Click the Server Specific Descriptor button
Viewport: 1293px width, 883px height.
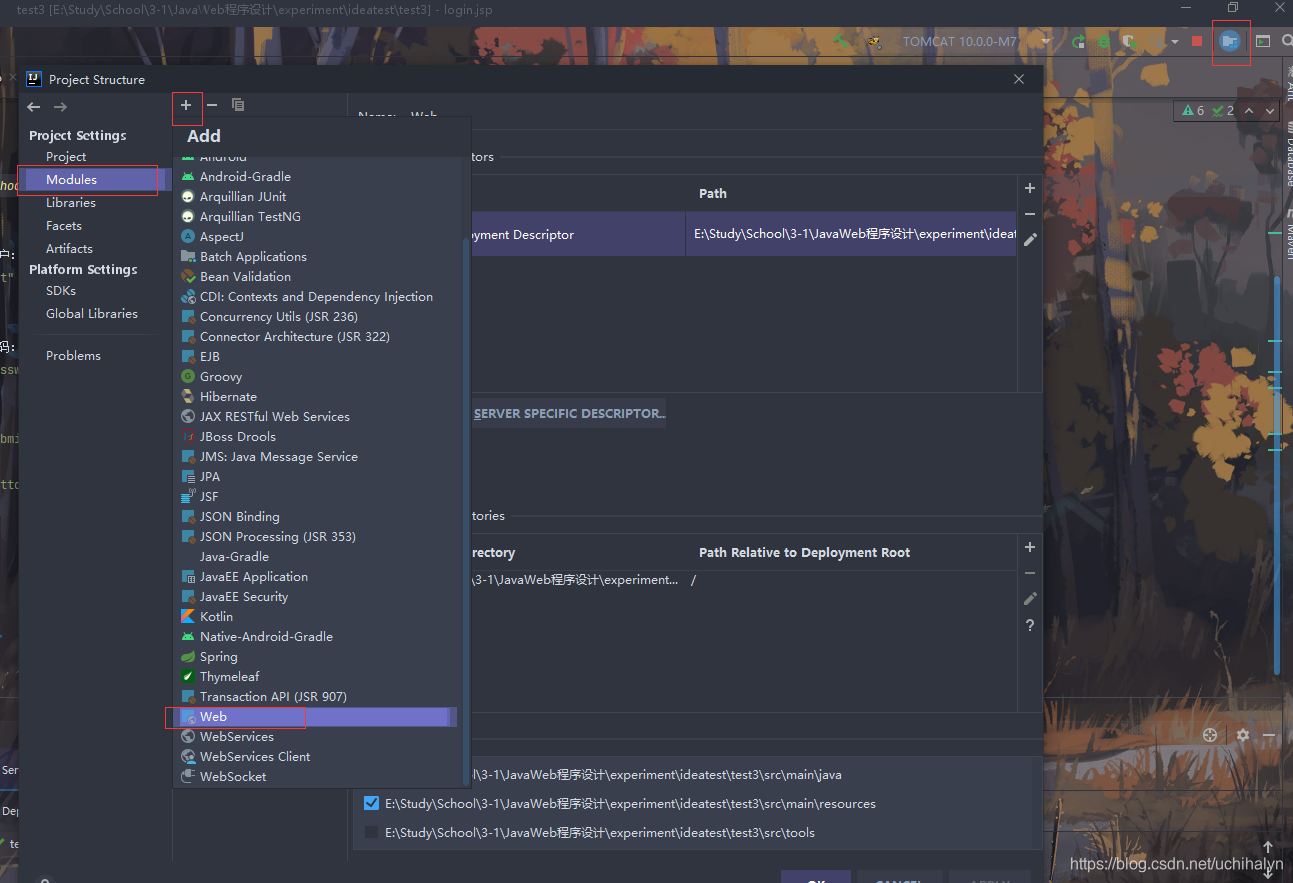569,413
